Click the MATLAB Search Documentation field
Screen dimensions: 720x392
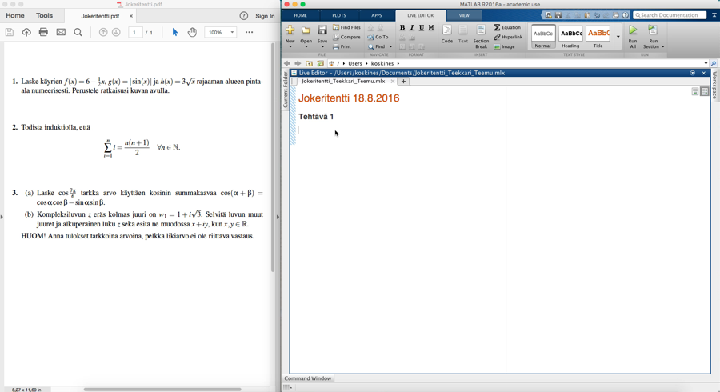point(669,15)
